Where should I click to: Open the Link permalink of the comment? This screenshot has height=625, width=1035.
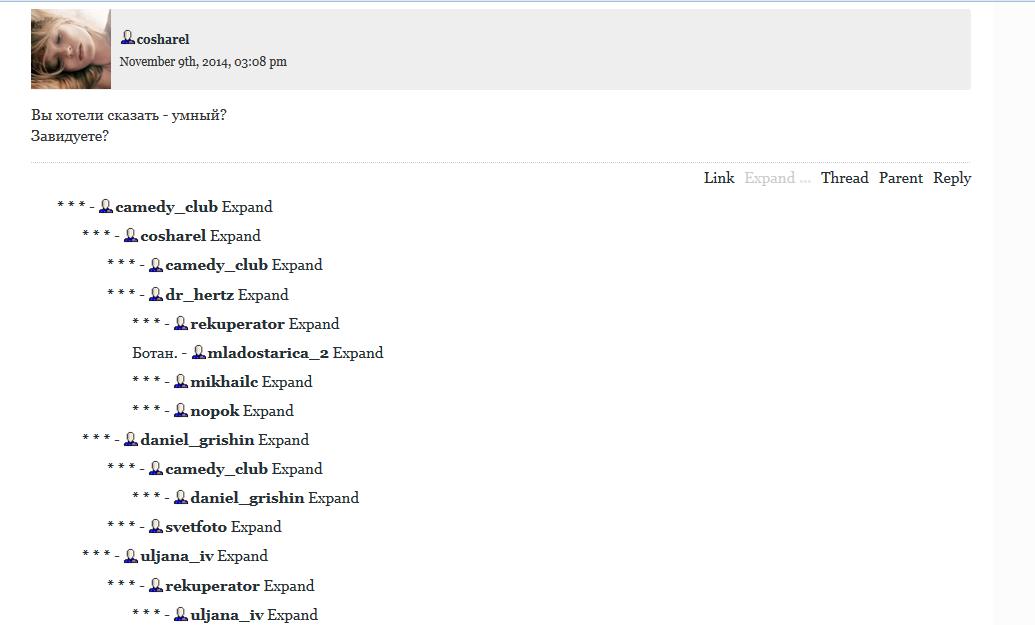tap(719, 178)
